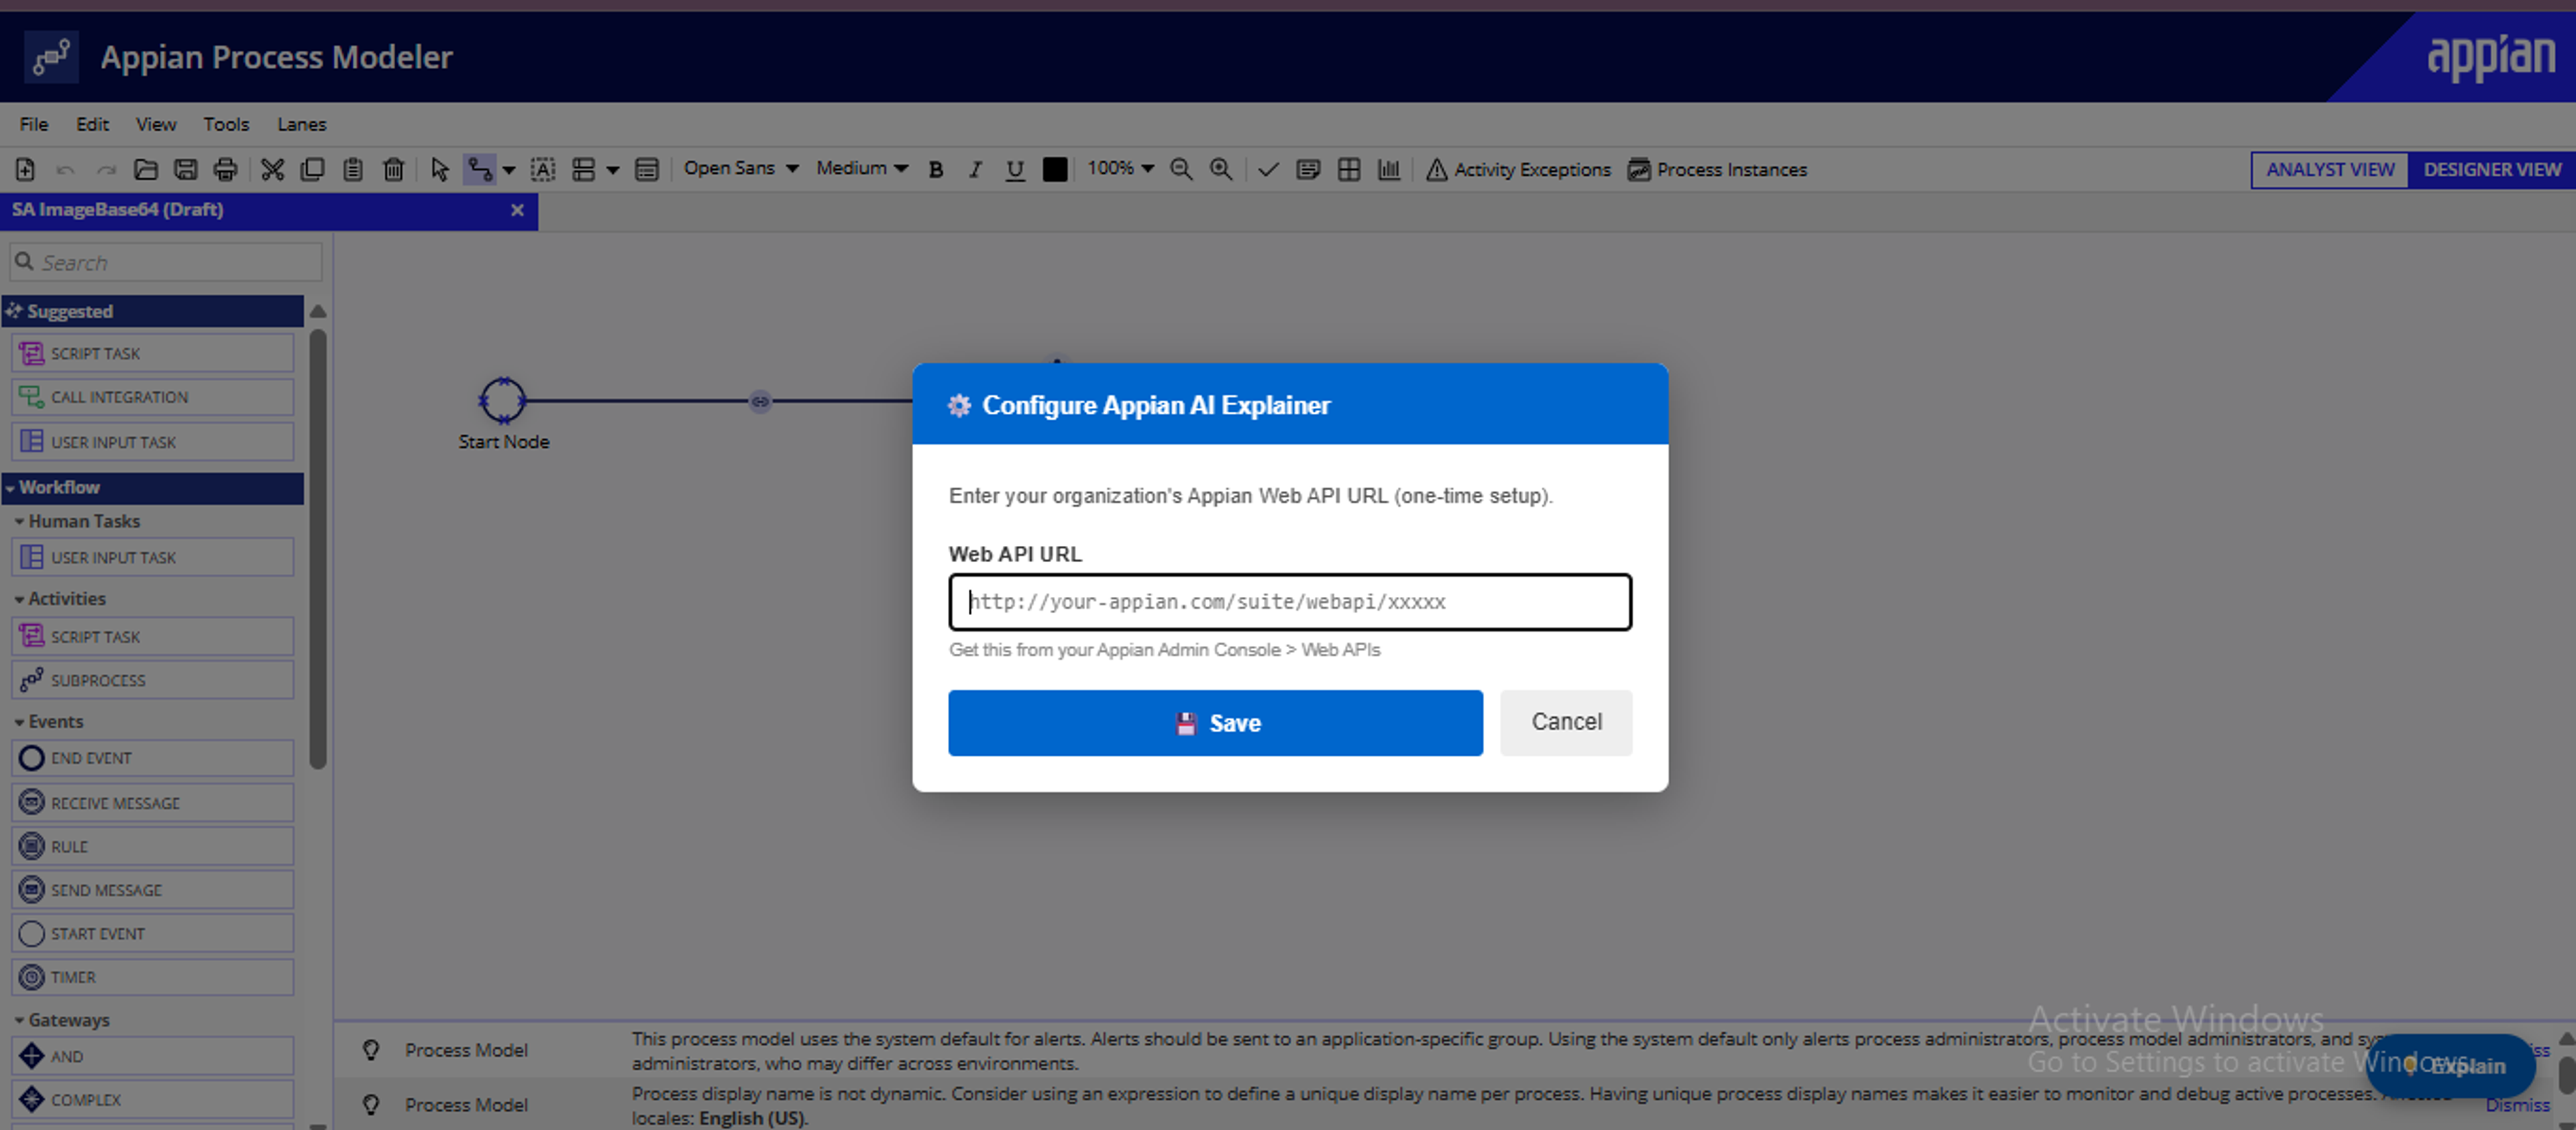Open the 100% zoom level dropdown
Screen dimensions: 2576x1130
point(1121,168)
